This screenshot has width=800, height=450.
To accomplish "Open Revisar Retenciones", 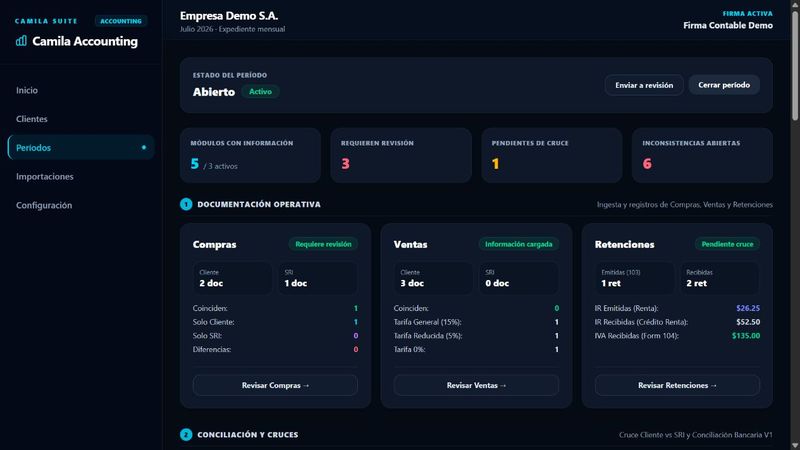I will click(677, 385).
